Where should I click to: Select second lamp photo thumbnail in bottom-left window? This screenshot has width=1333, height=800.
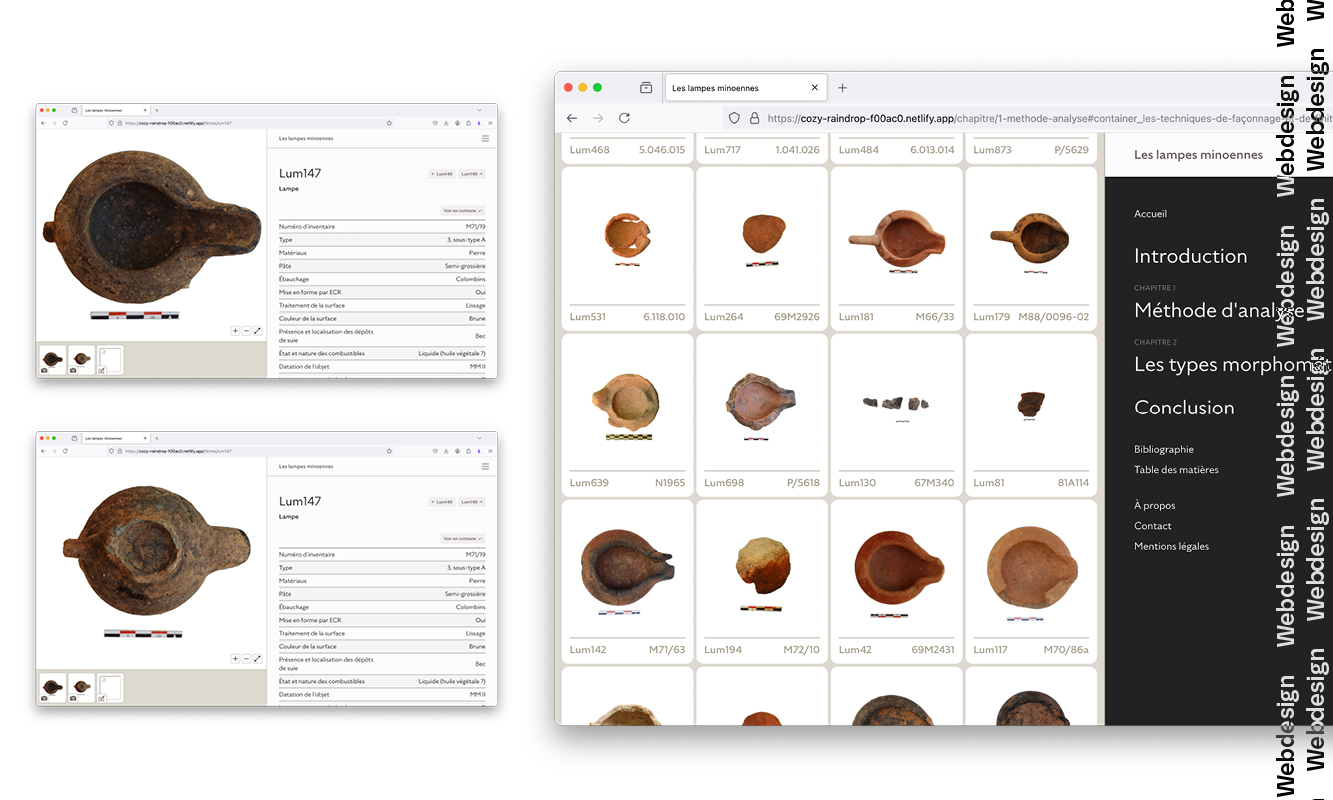click(x=82, y=687)
